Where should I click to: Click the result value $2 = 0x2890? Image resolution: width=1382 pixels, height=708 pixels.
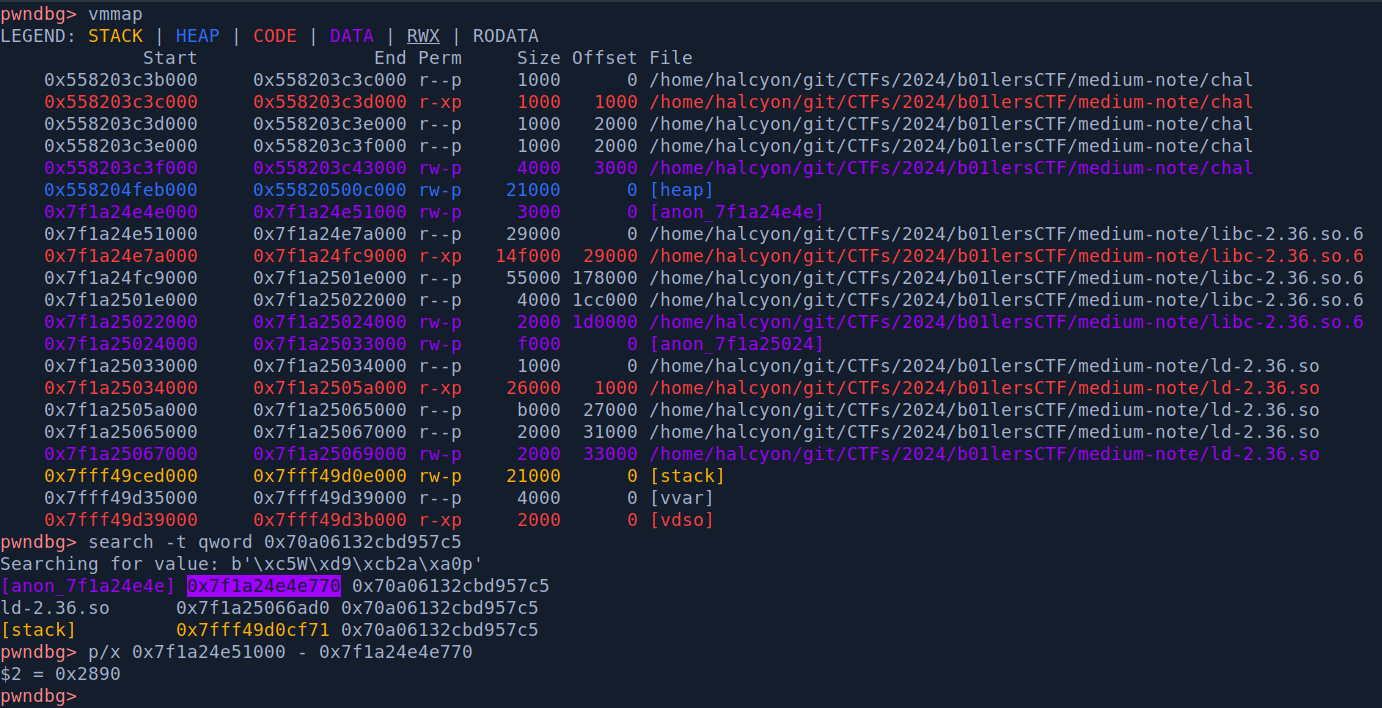tap(60, 674)
